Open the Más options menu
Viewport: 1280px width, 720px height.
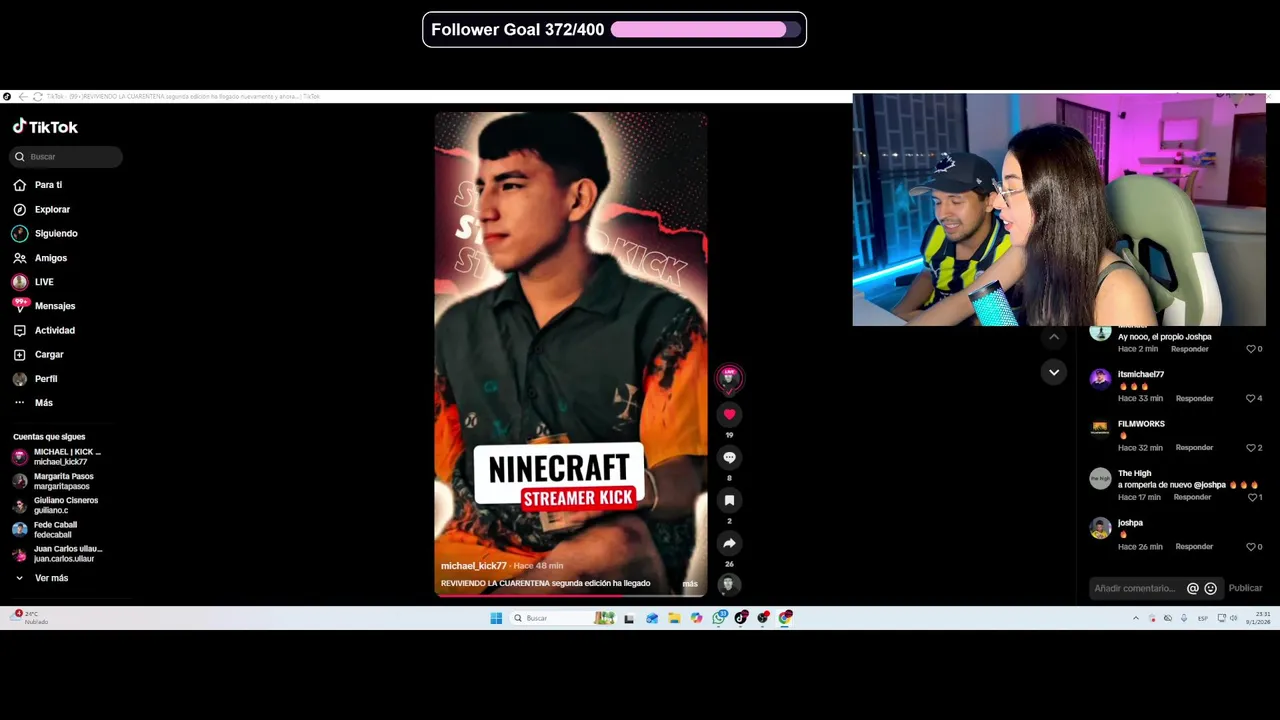[x=33, y=403]
